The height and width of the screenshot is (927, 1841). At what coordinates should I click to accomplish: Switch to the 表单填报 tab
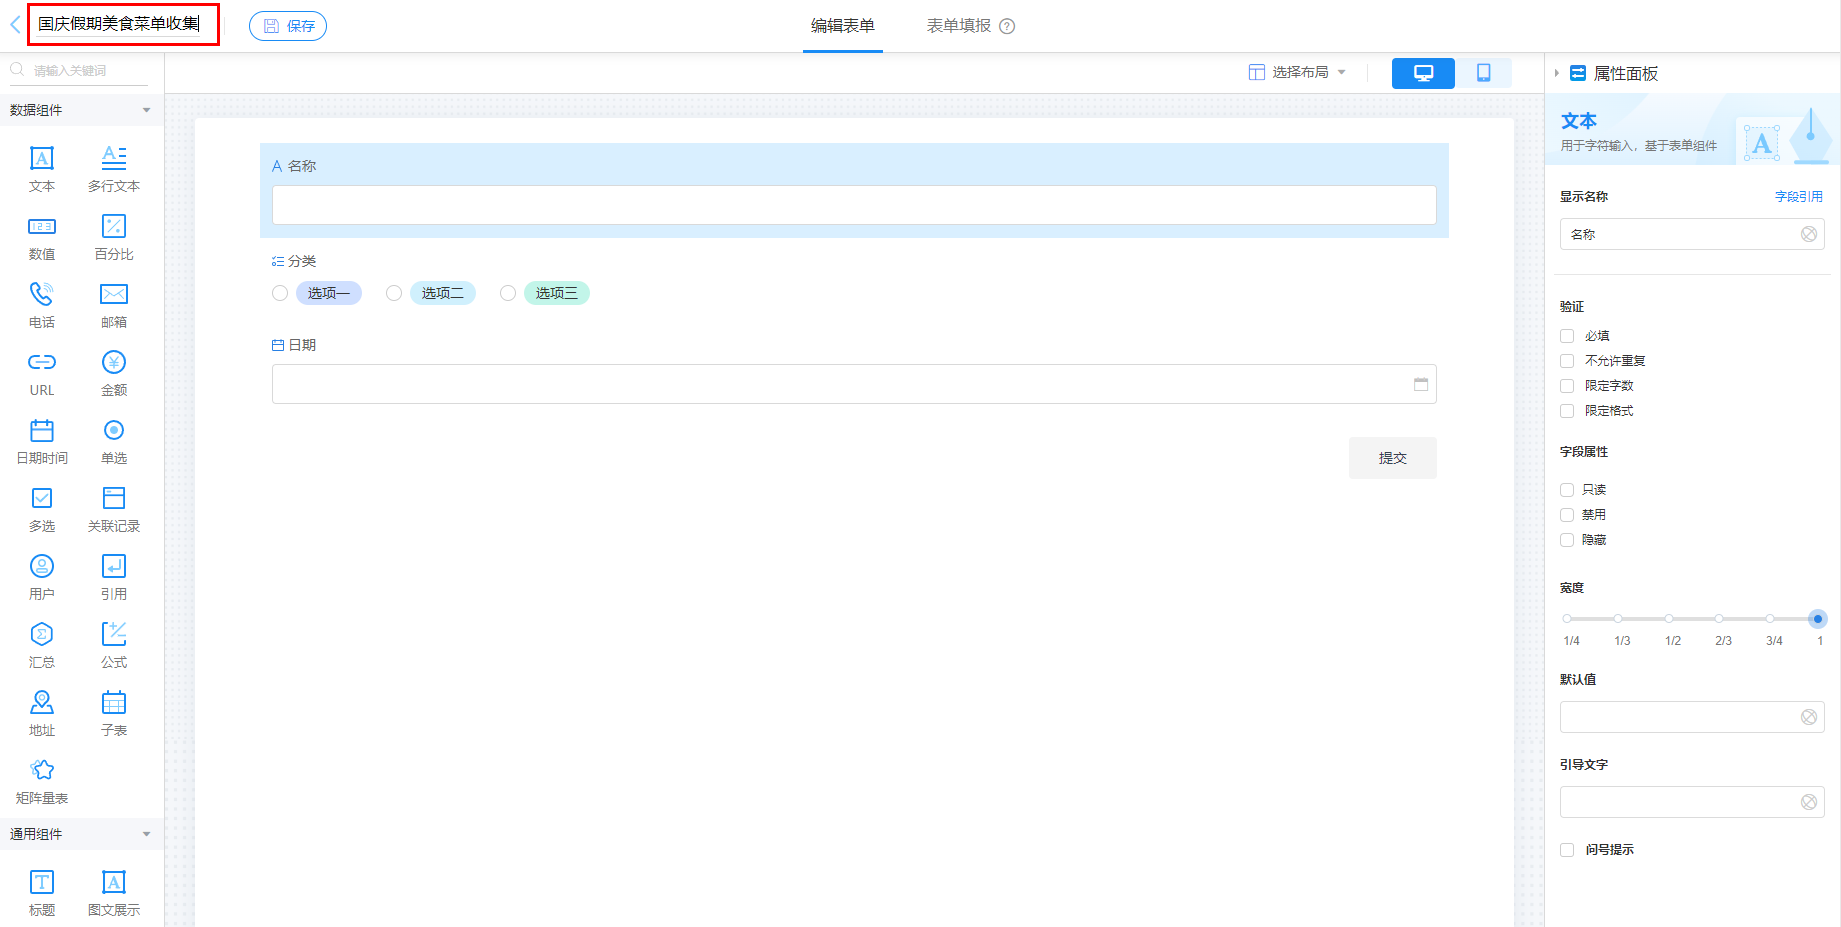click(x=959, y=26)
